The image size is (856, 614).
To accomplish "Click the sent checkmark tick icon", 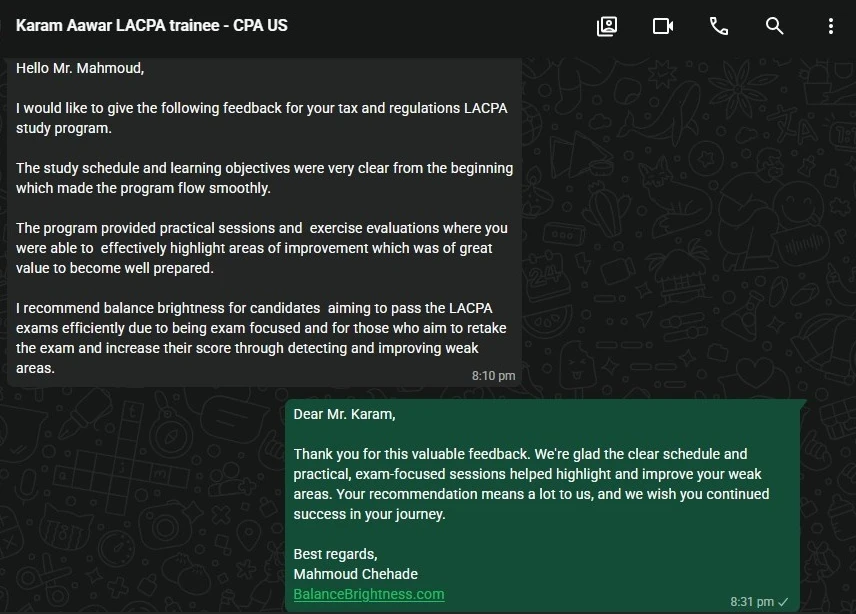I will point(783,602).
